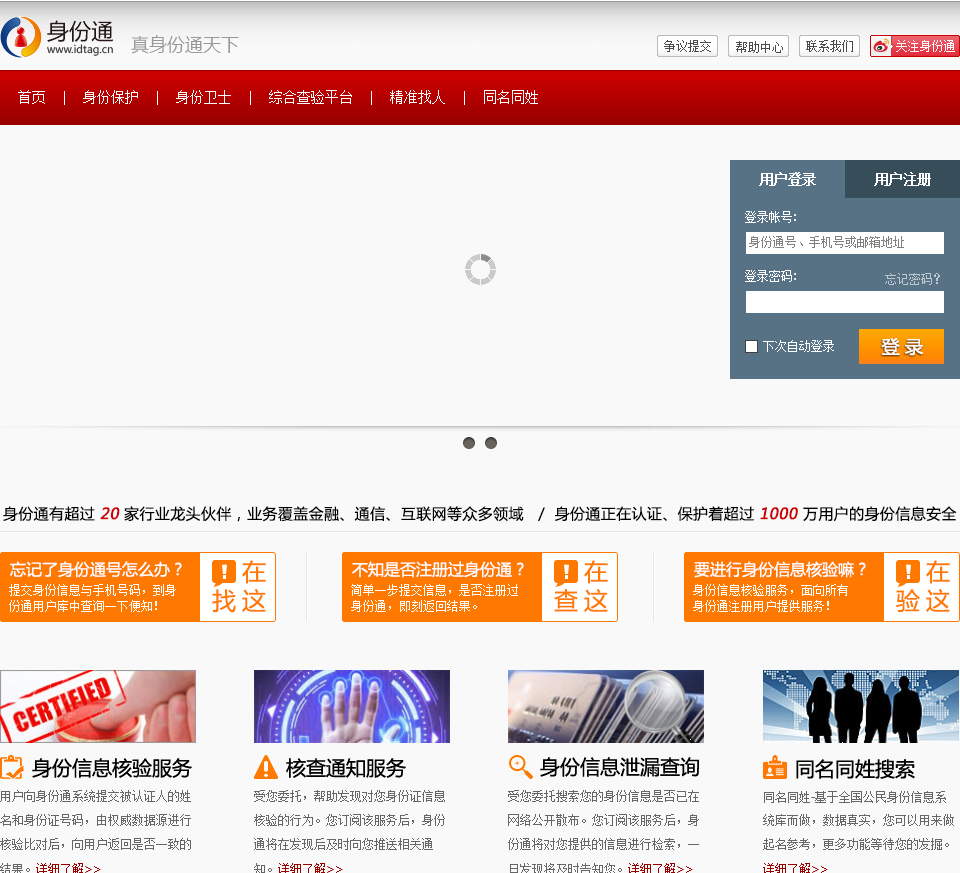Open the 同名同姓 menu item
Viewport: 960px width, 873px height.
tap(510, 97)
